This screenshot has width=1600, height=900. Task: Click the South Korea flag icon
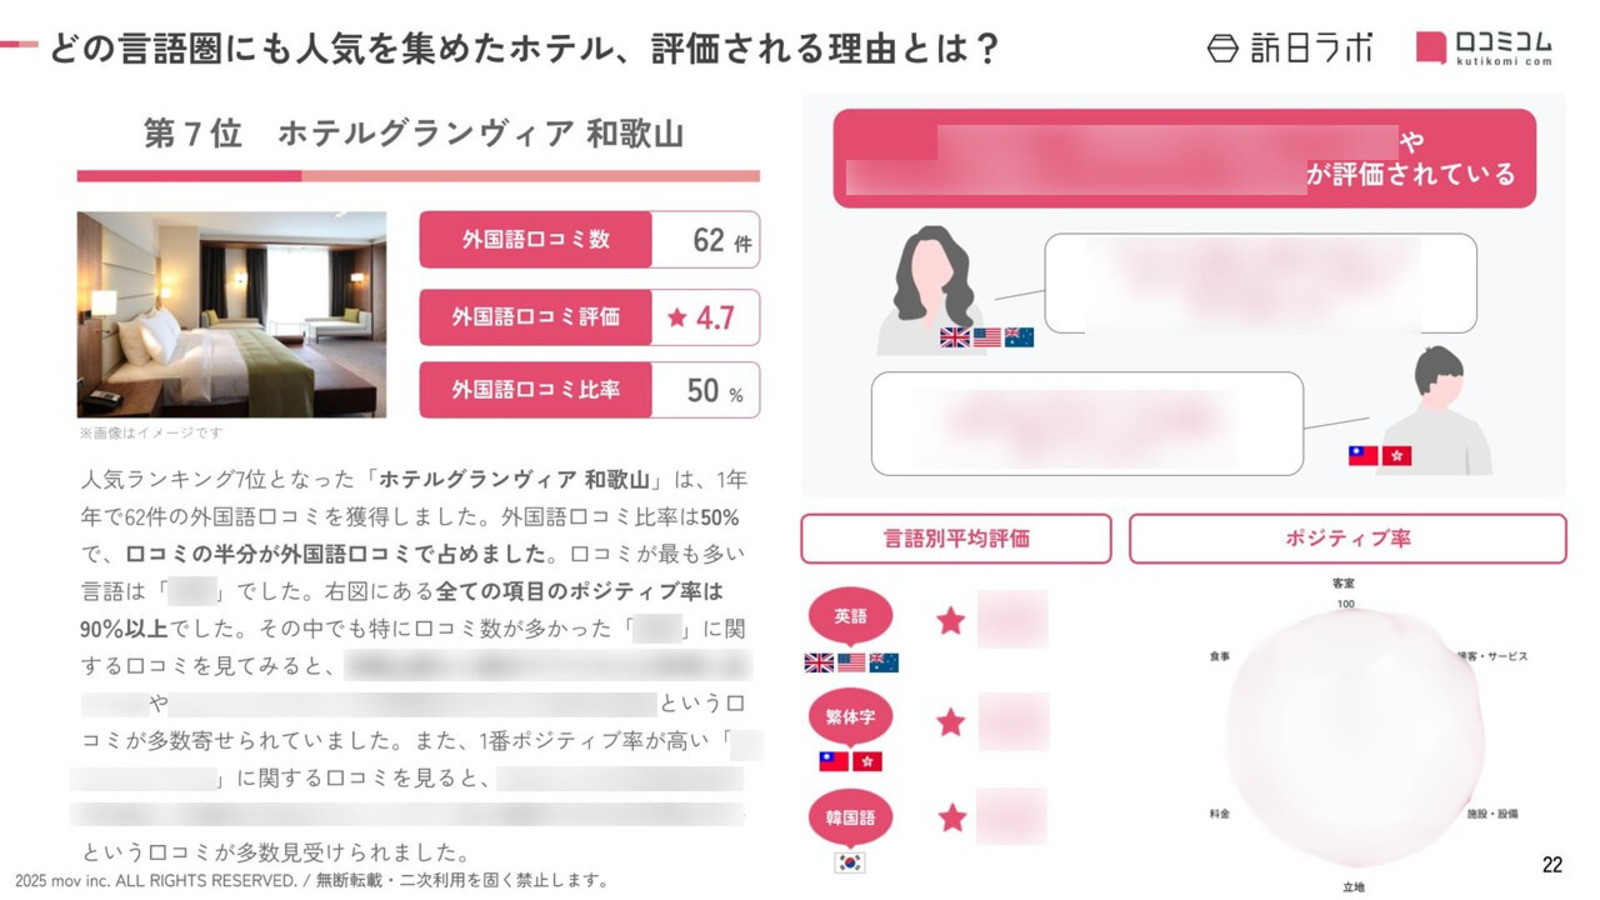(x=850, y=862)
